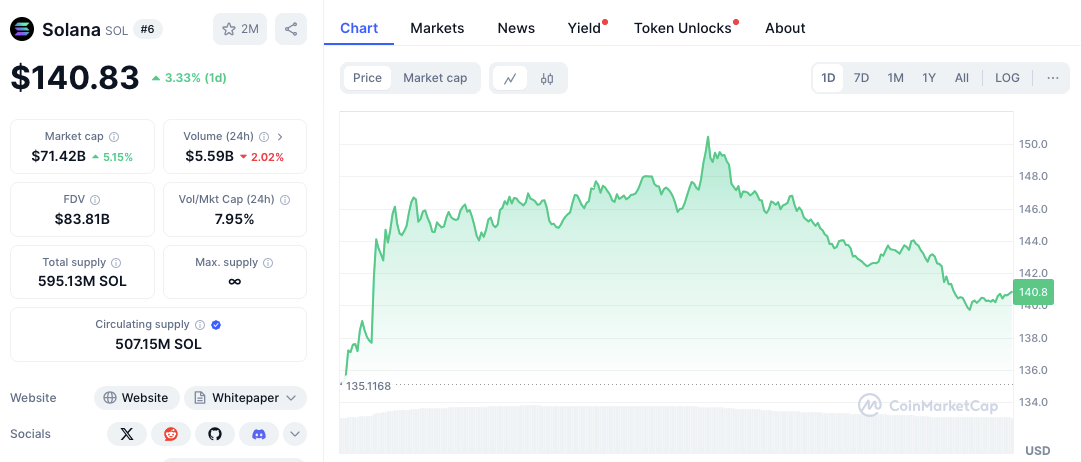The image size is (1081, 462).
Task: Click info icon next to Total supply
Action: (x=116, y=263)
